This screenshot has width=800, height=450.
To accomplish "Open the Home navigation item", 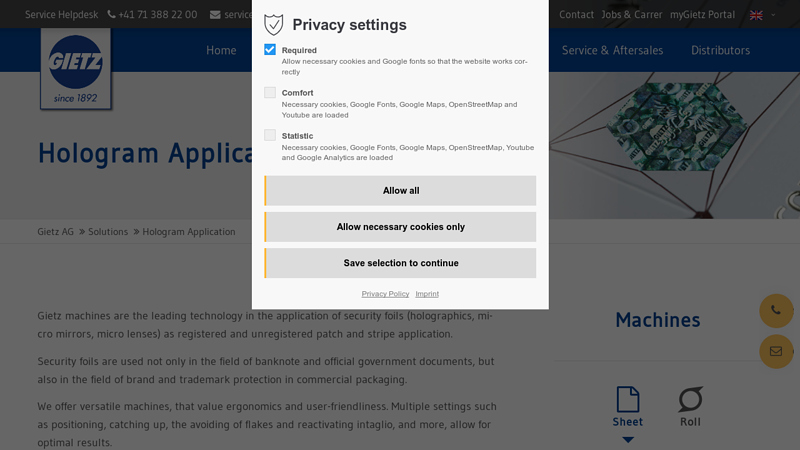I will coord(221,50).
